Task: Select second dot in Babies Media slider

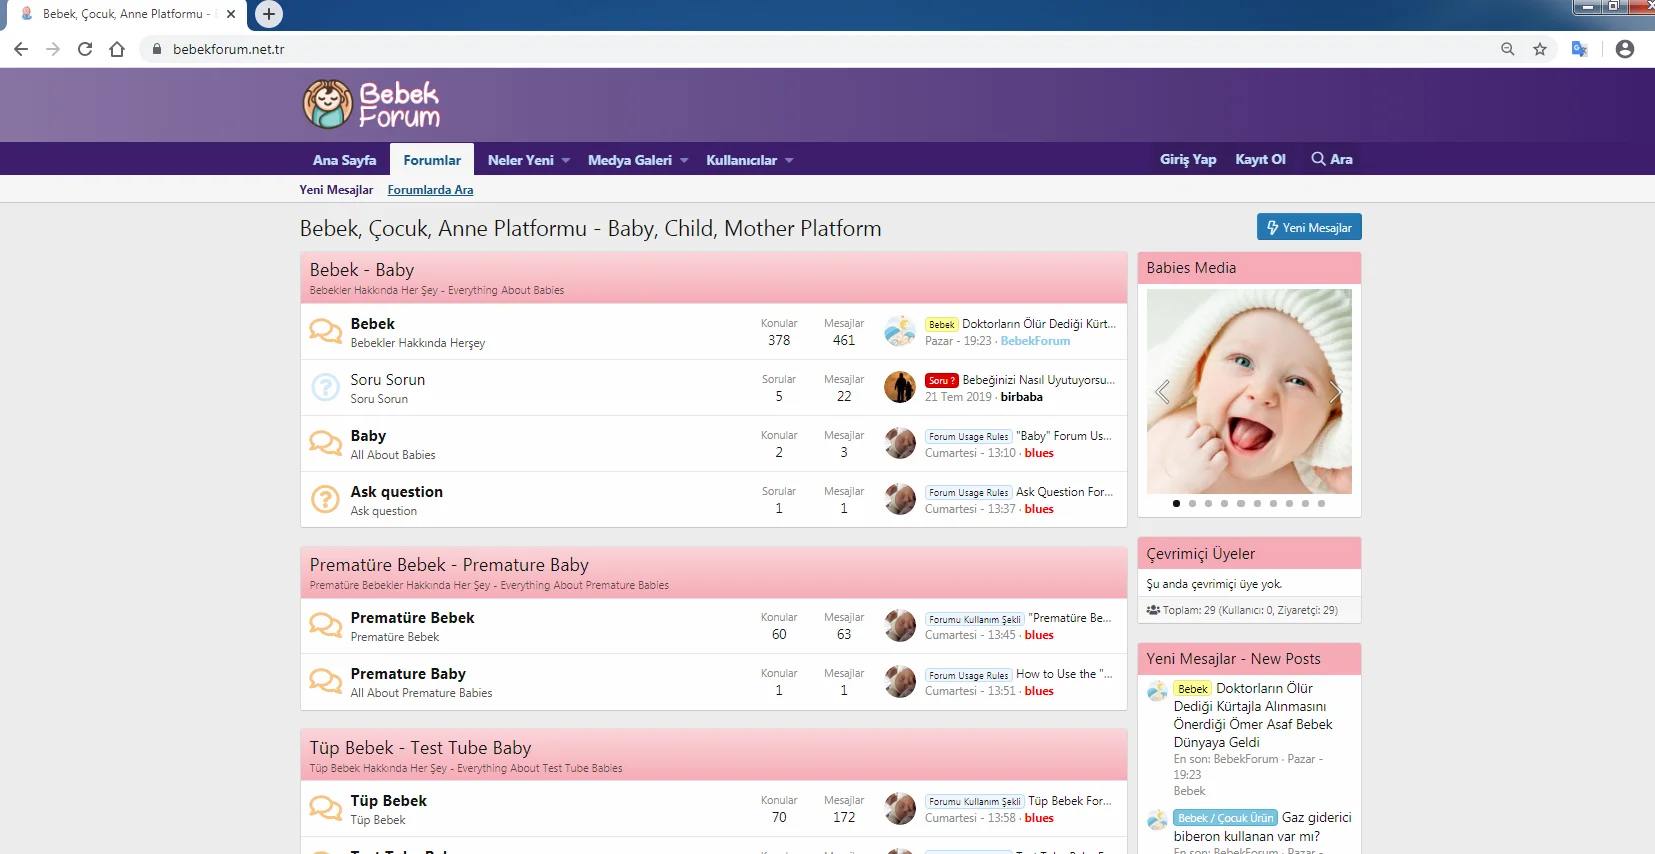Action: (1192, 504)
